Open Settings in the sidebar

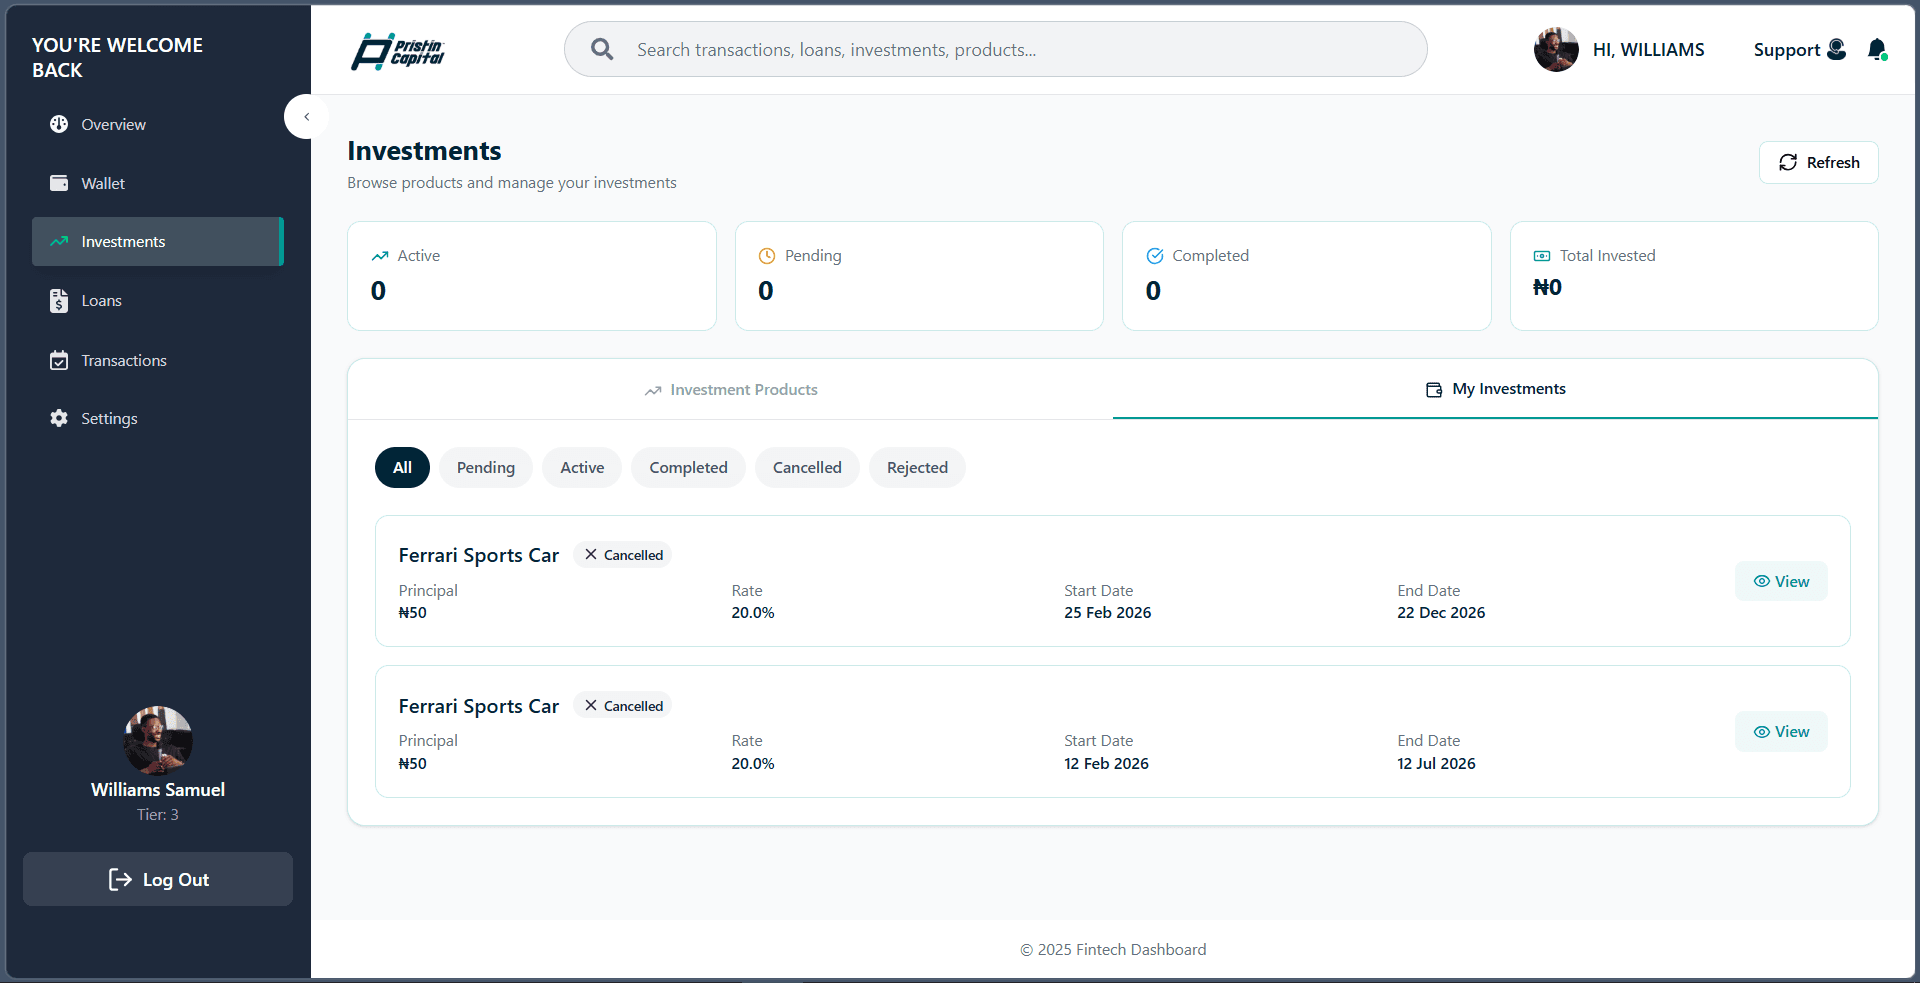pyautogui.click(x=157, y=418)
